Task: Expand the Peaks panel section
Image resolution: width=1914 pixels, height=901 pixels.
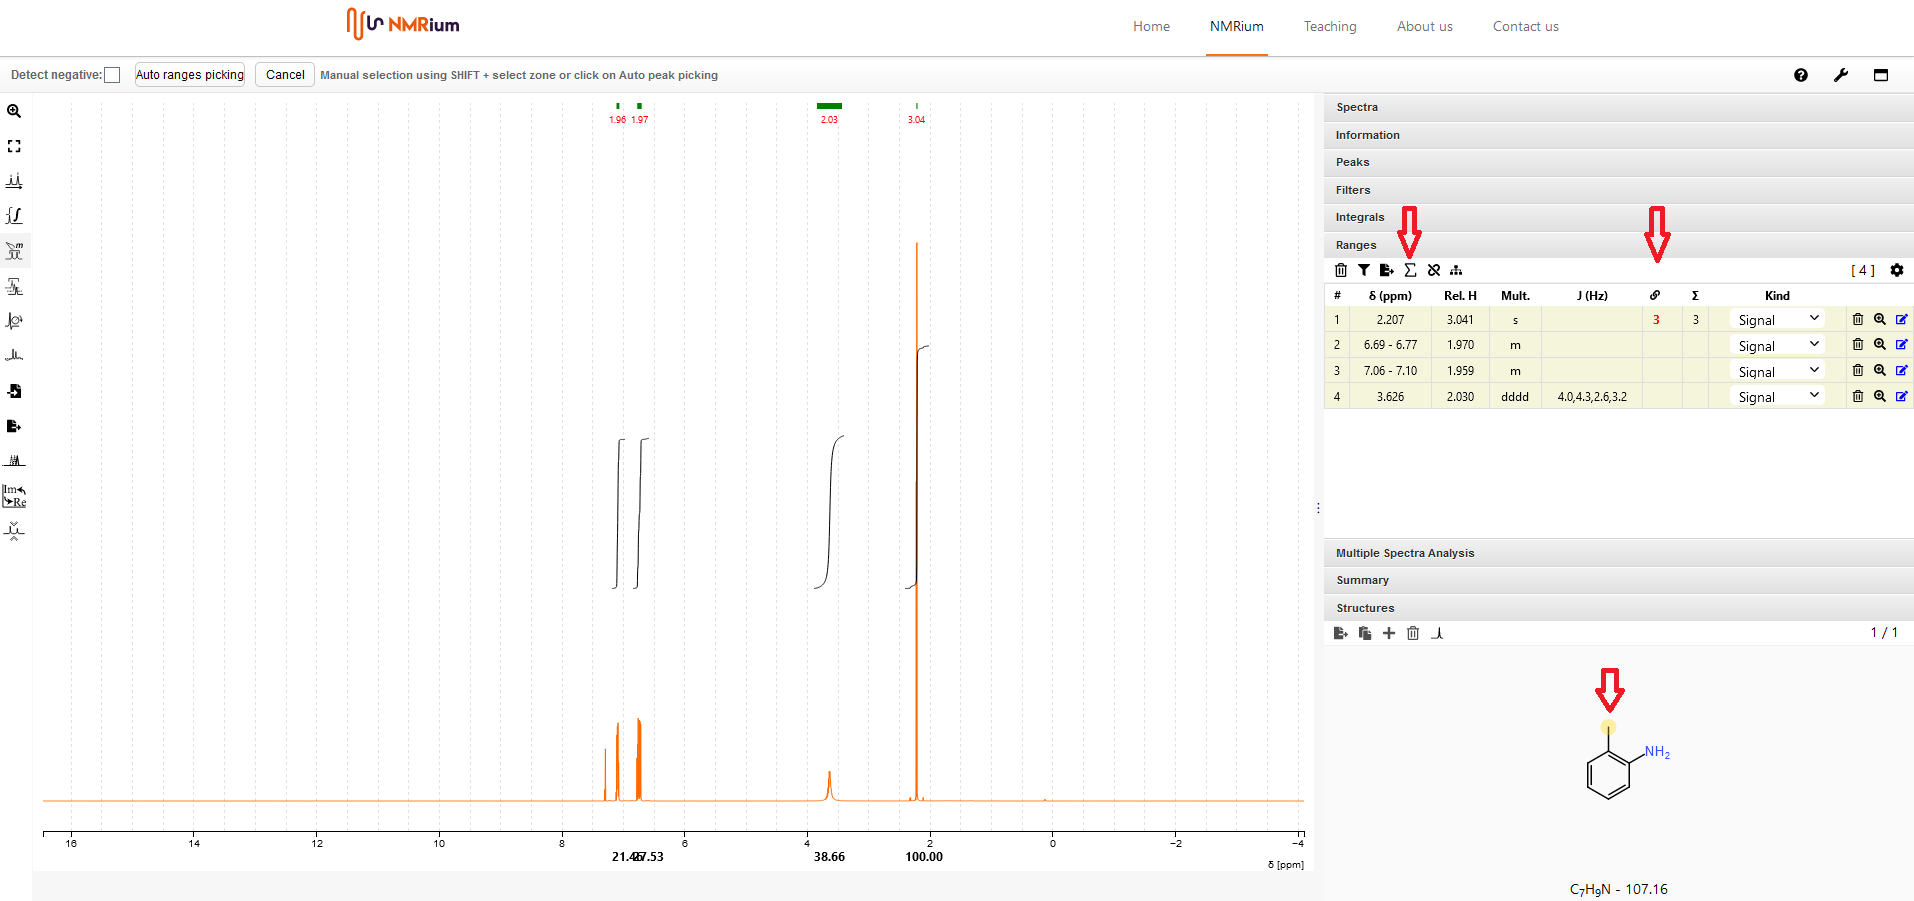Action: point(1352,162)
